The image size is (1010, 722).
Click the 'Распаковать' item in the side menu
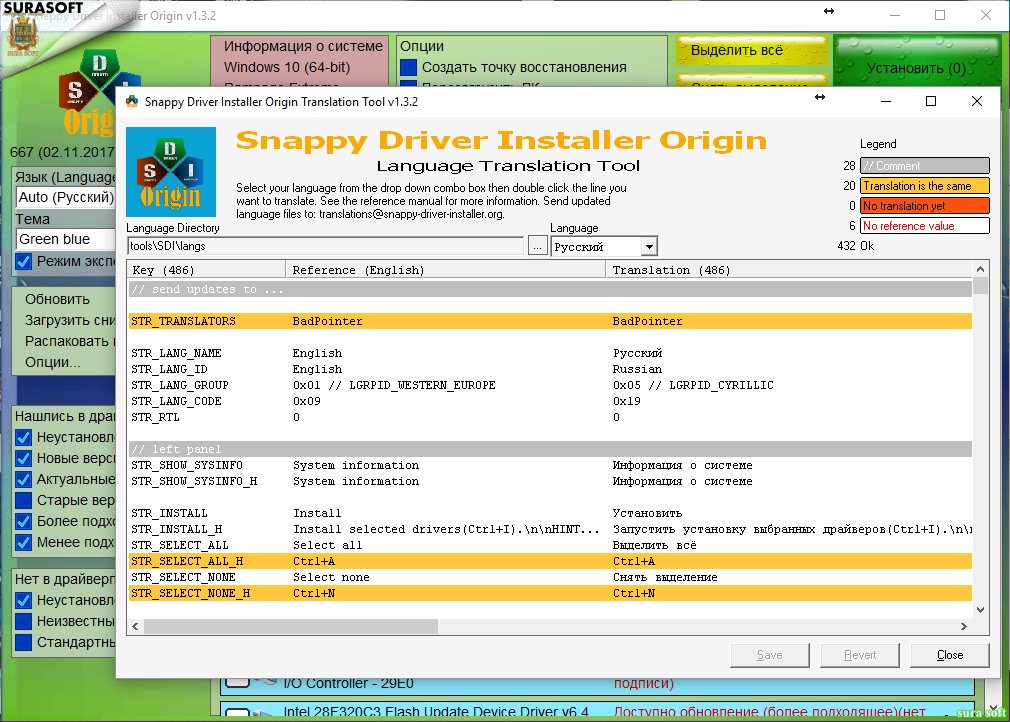point(70,341)
